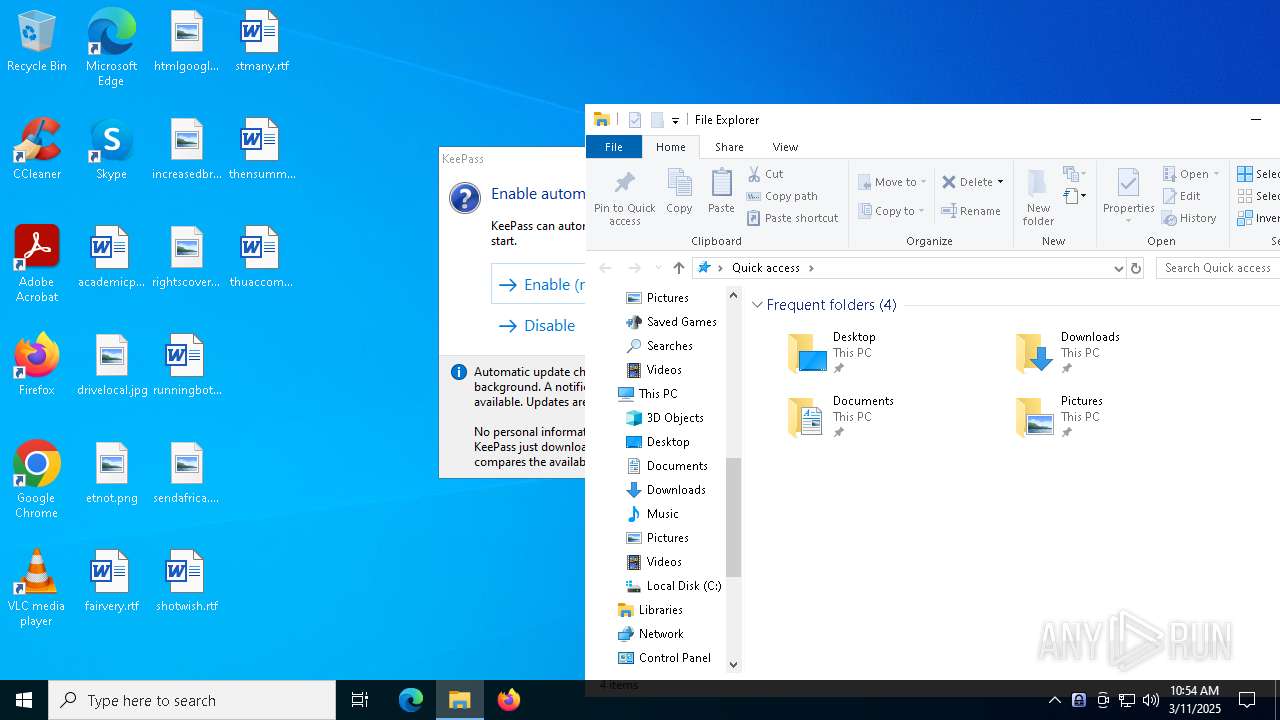This screenshot has height=720, width=1280.
Task: Select Recycle Bin desktop icon
Action: (37, 42)
